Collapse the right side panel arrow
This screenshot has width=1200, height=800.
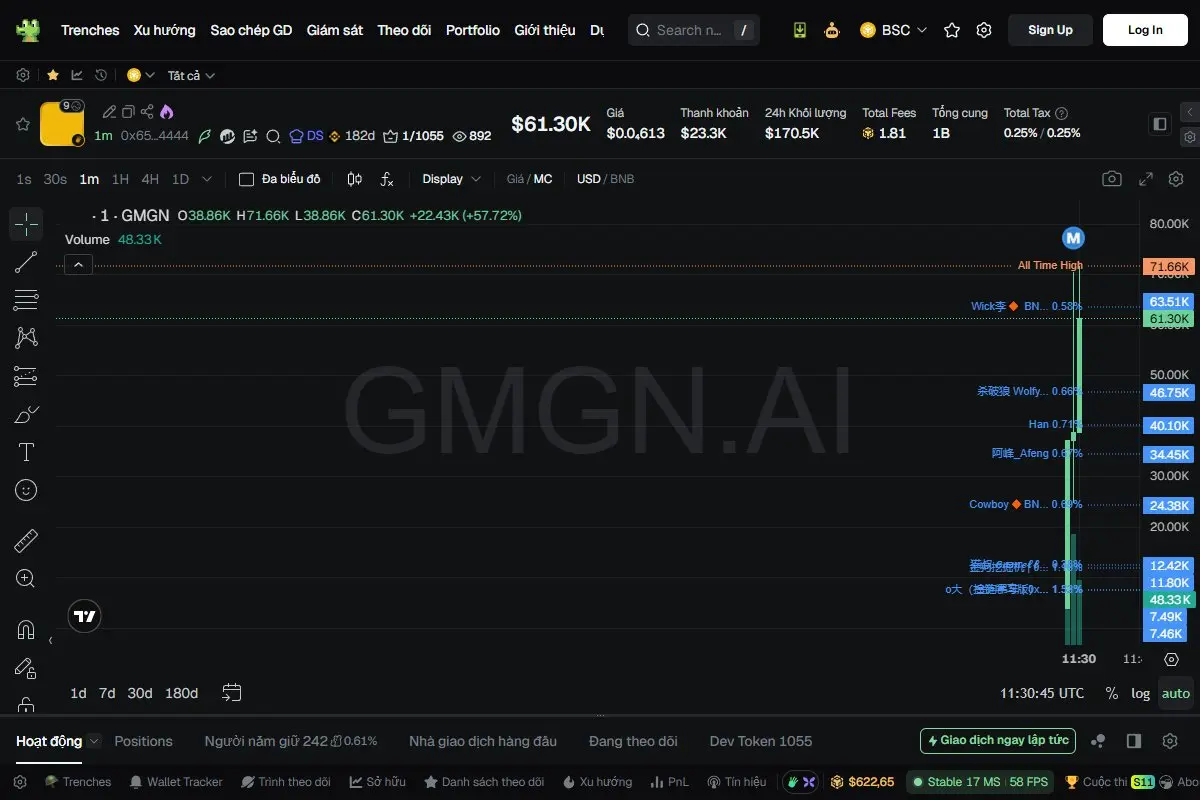(1189, 112)
